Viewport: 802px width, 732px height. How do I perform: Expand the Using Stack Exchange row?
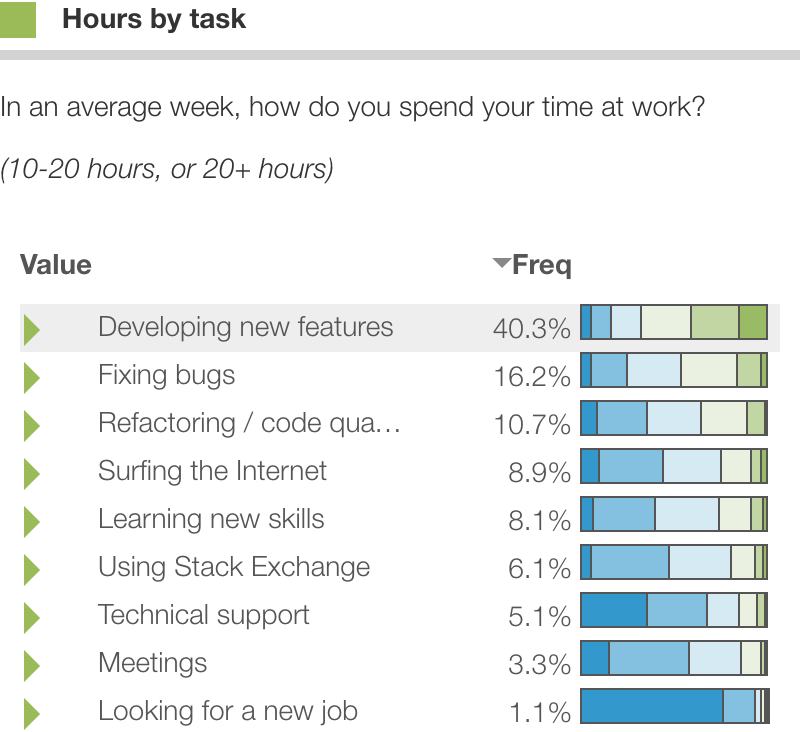tap(31, 568)
